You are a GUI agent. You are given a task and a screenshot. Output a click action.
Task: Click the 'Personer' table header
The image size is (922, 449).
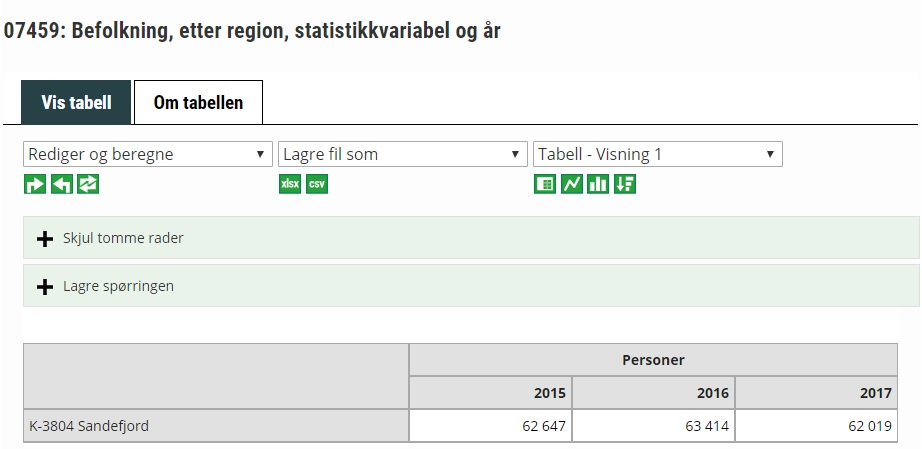pos(653,360)
